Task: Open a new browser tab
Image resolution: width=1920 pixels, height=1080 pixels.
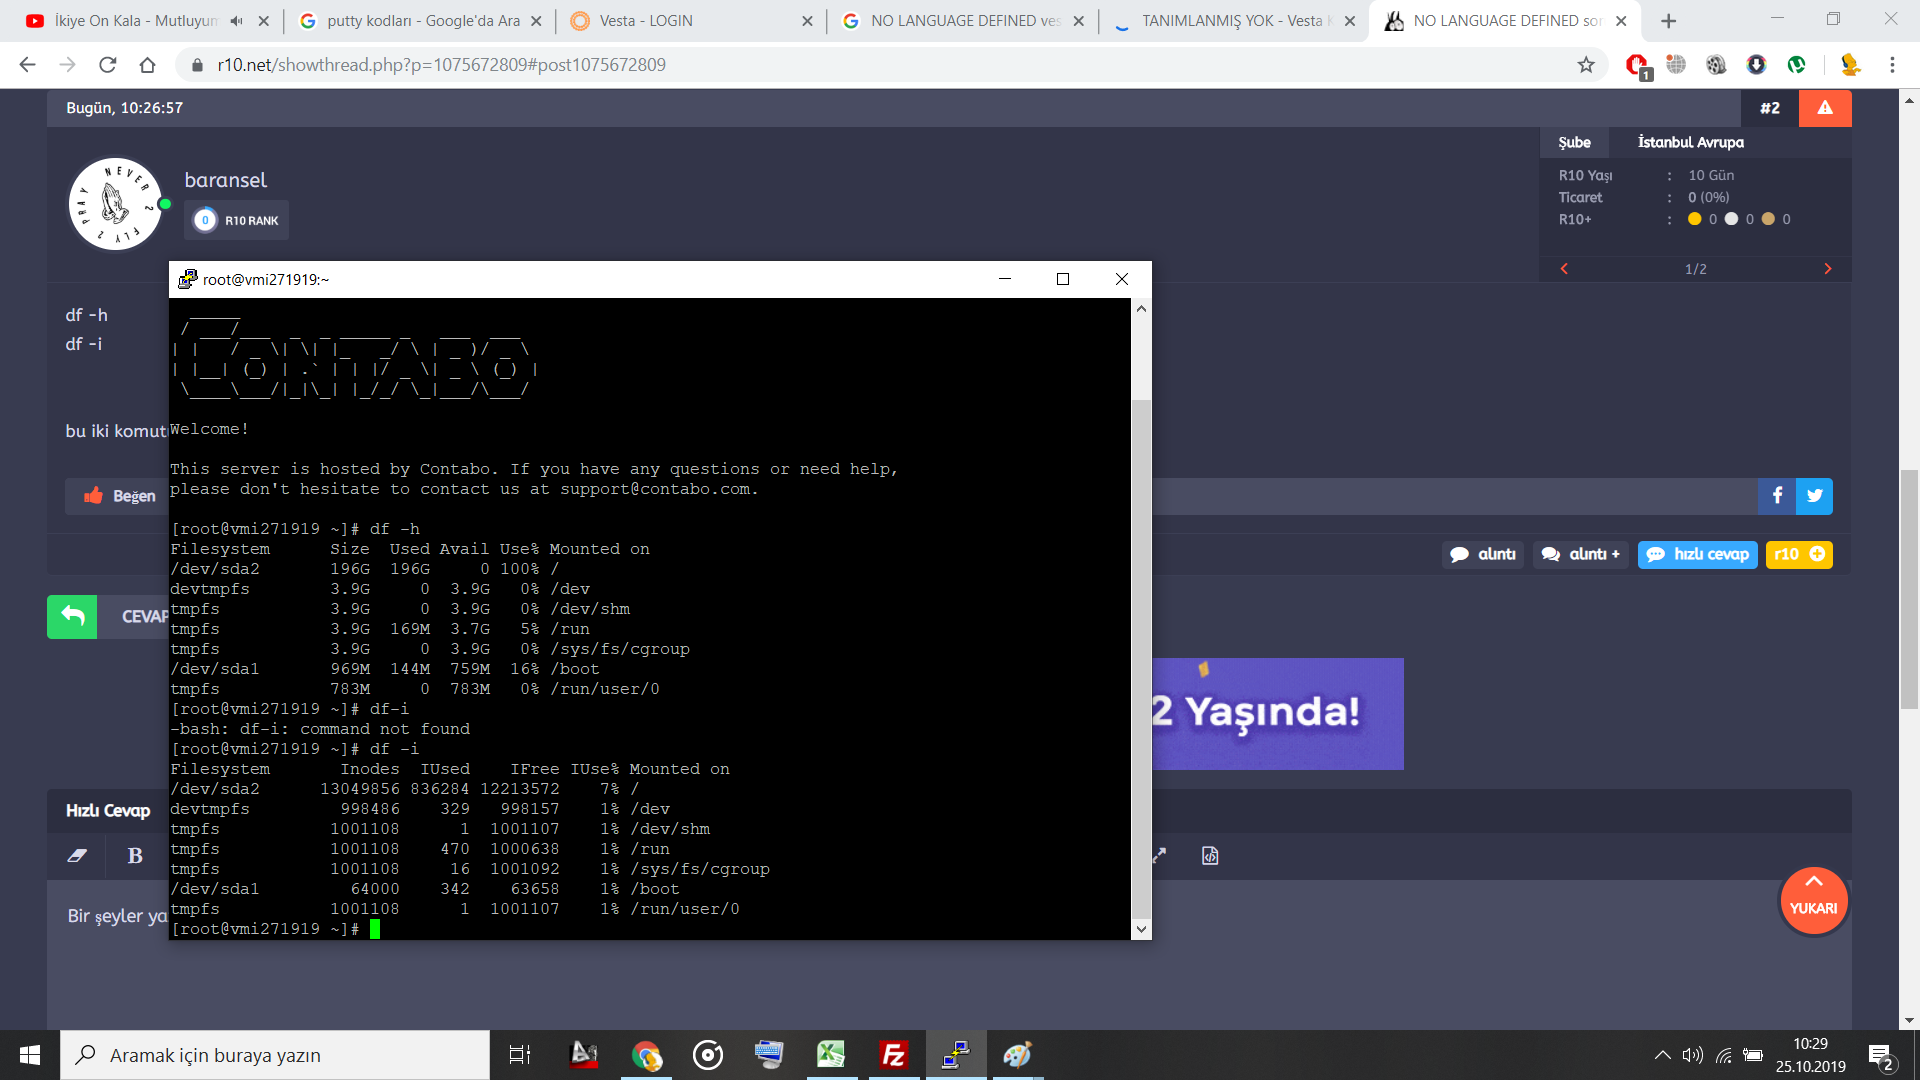Action: [x=1668, y=21]
